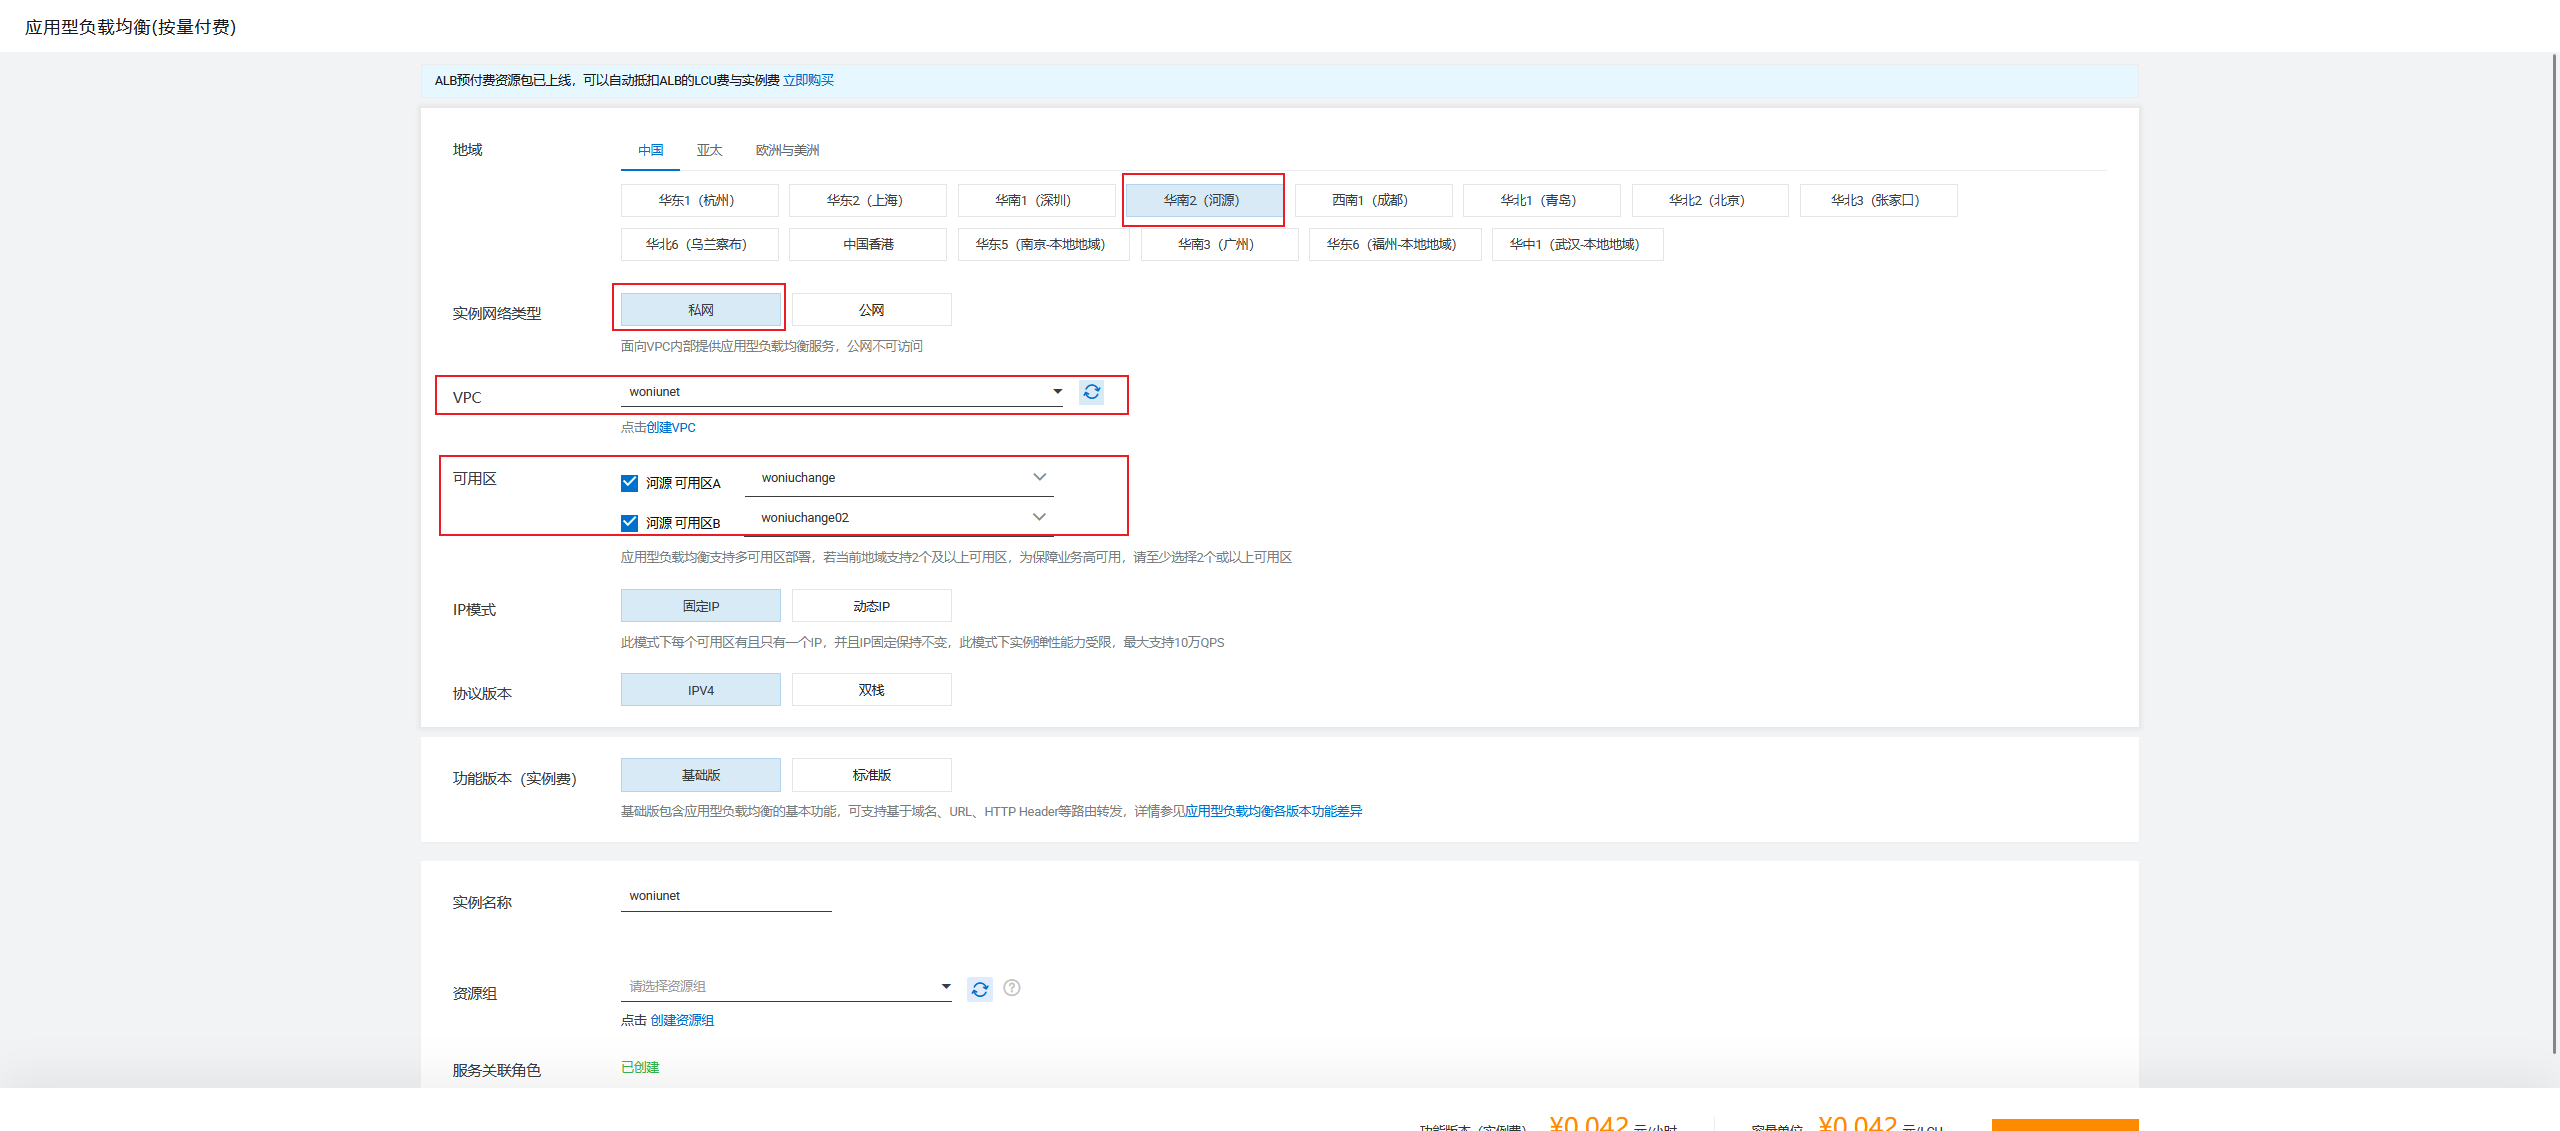2560x1131 pixels.
Task: Open the VPC woniunet dropdown
Action: tap(840, 392)
